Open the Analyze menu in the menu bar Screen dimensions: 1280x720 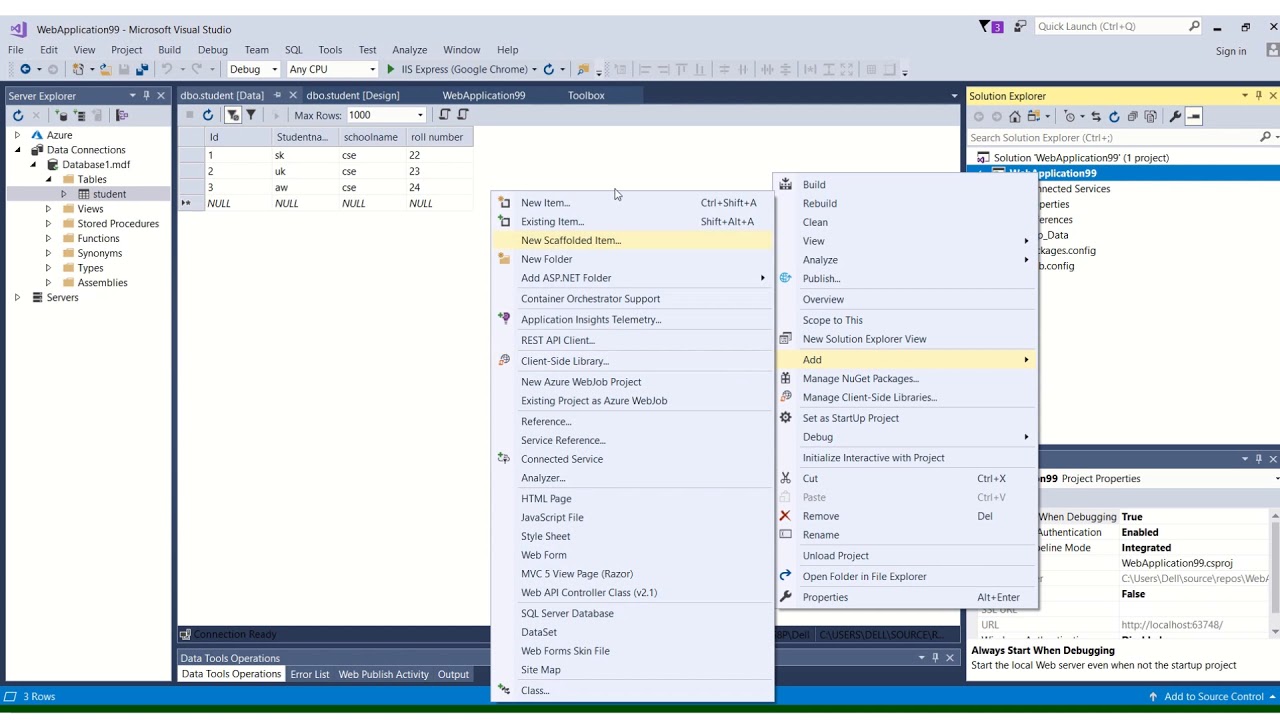coord(409,50)
